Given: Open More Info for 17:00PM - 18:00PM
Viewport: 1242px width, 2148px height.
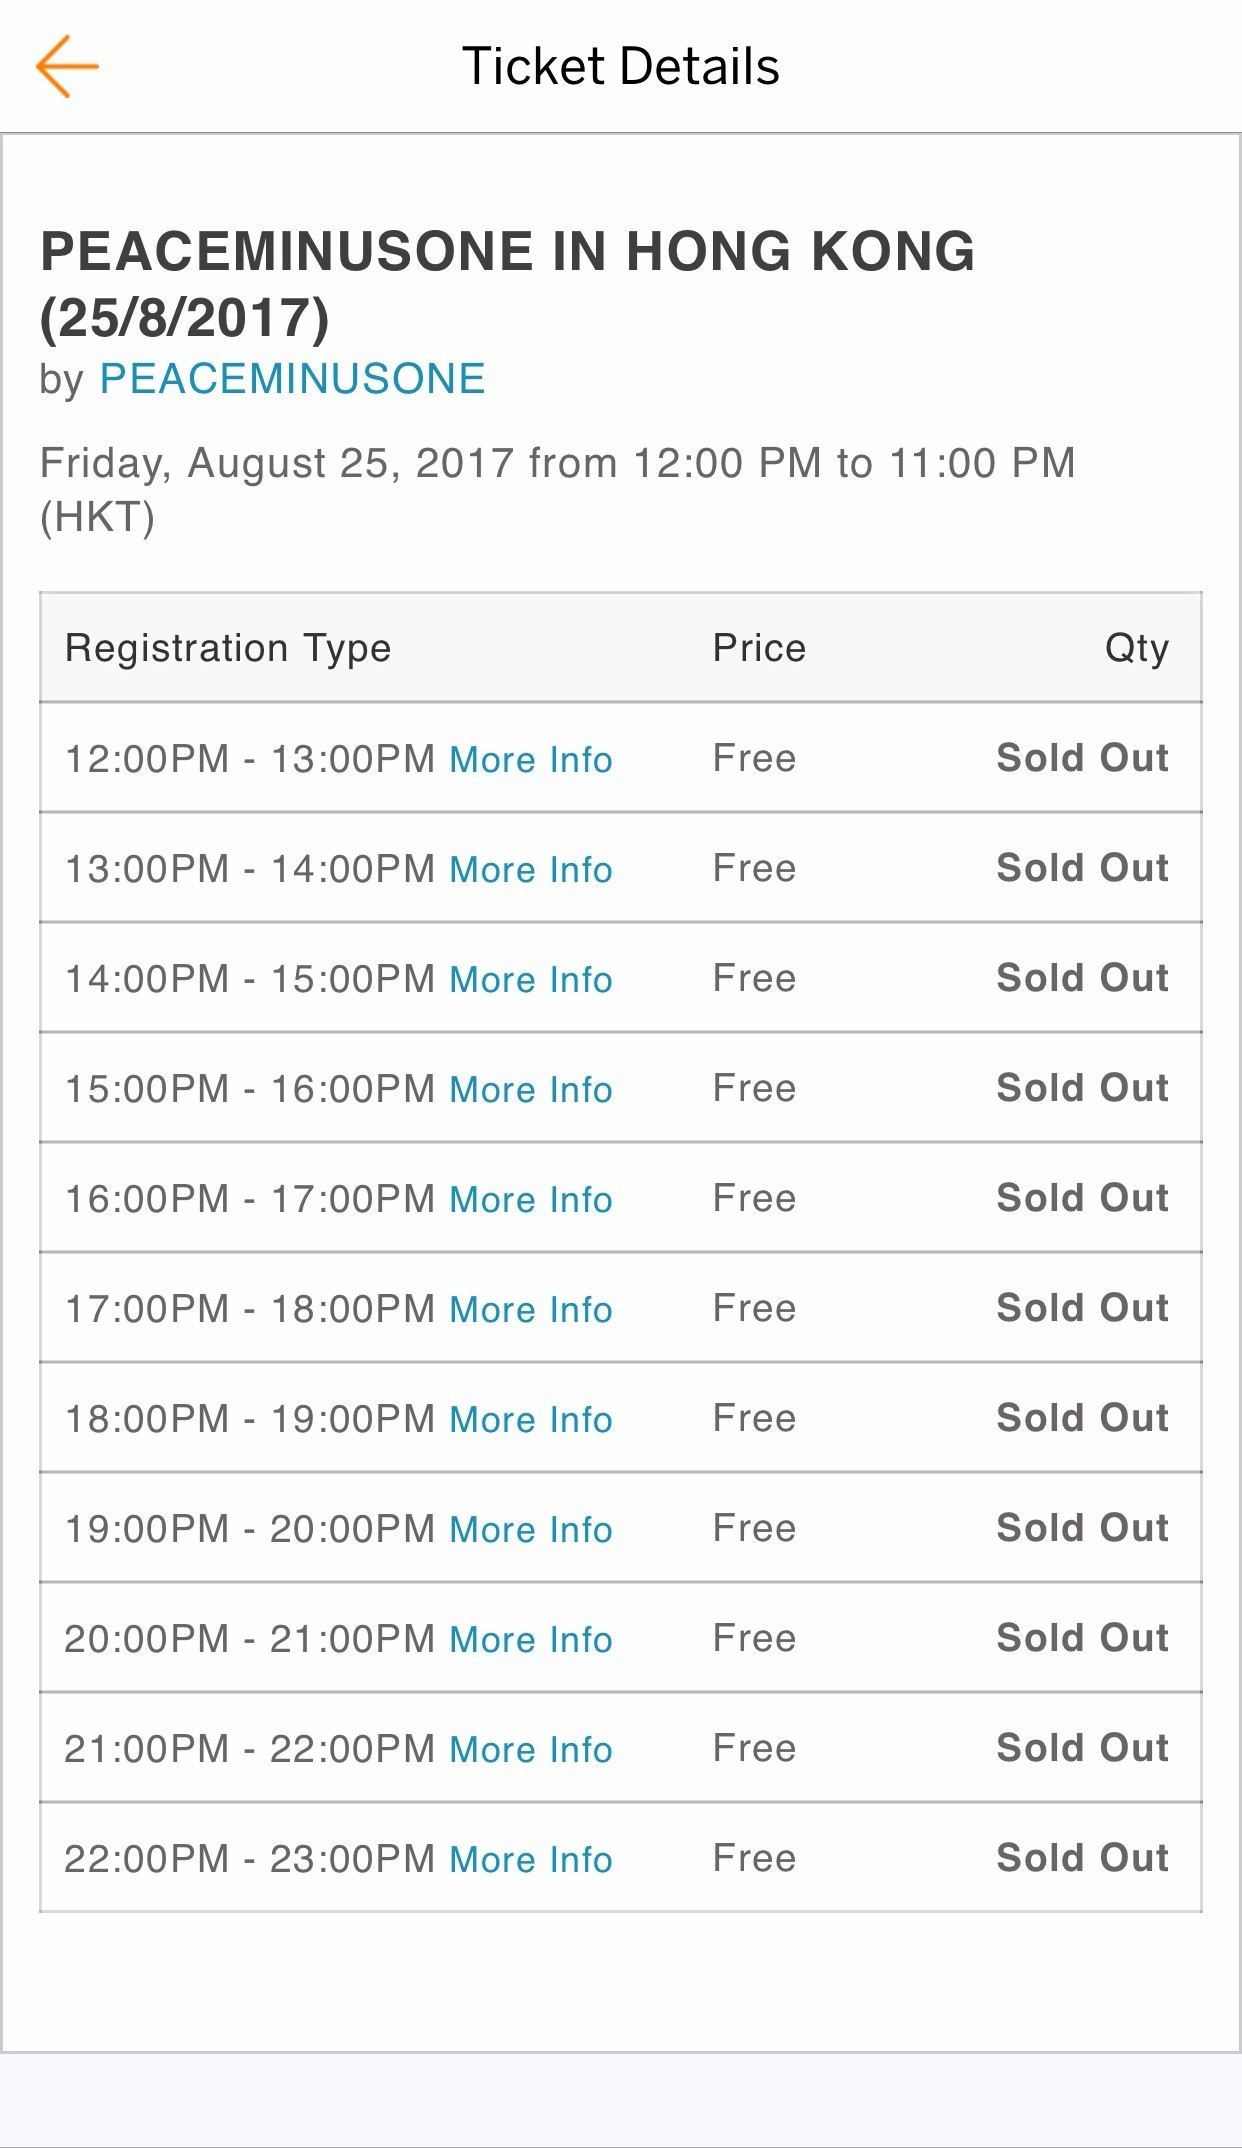Looking at the screenshot, I should click(530, 1310).
